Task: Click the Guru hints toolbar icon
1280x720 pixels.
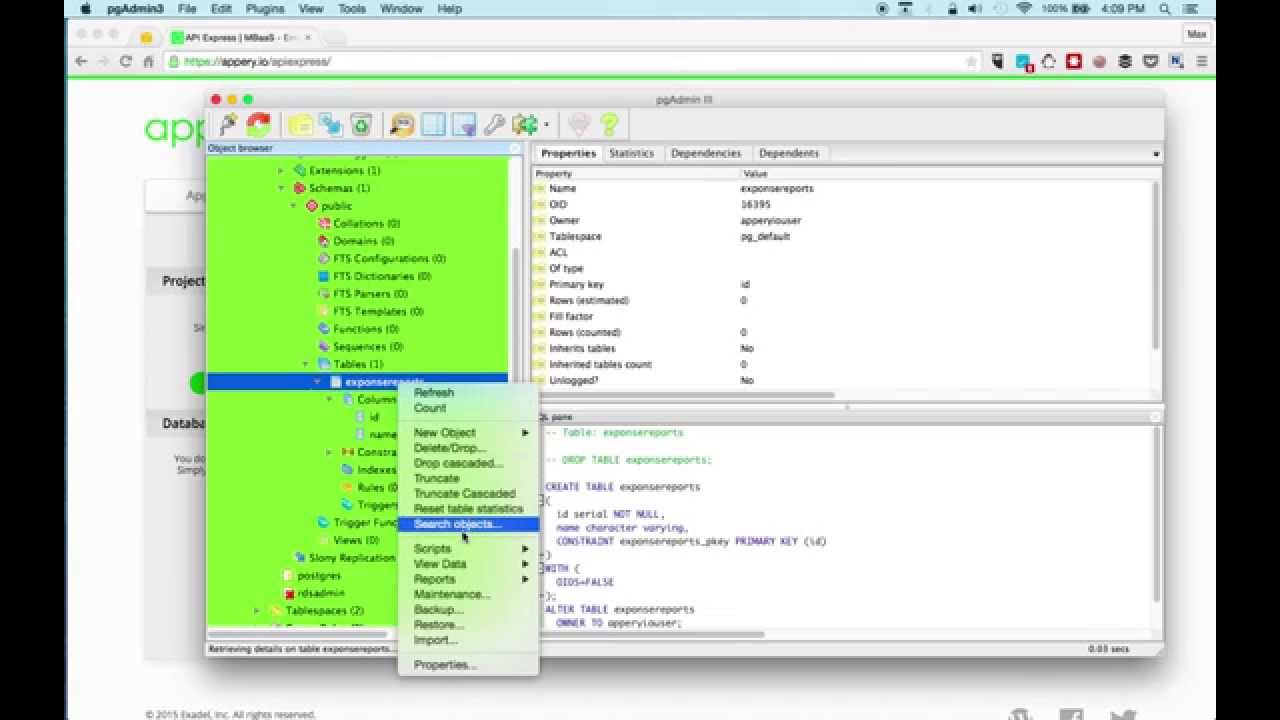Action: [578, 124]
